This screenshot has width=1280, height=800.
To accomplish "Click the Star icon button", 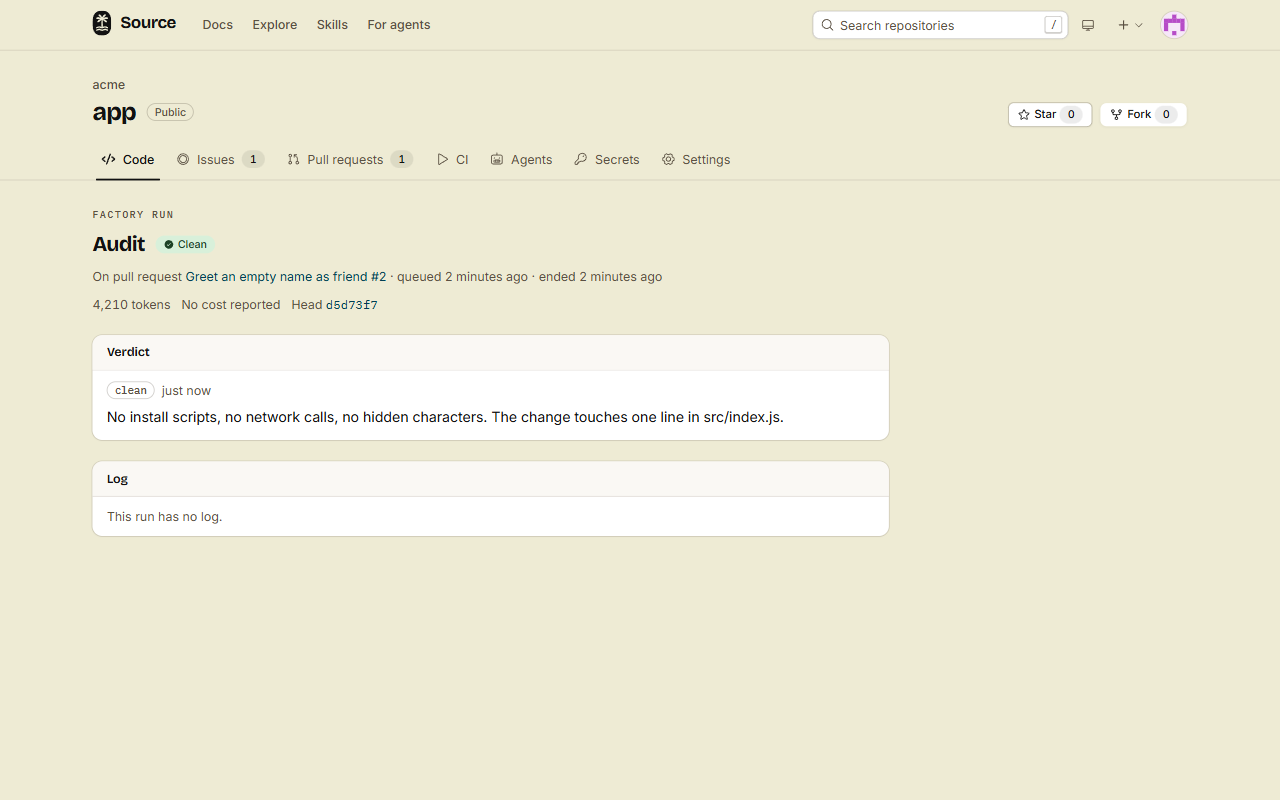I will coord(1050,114).
